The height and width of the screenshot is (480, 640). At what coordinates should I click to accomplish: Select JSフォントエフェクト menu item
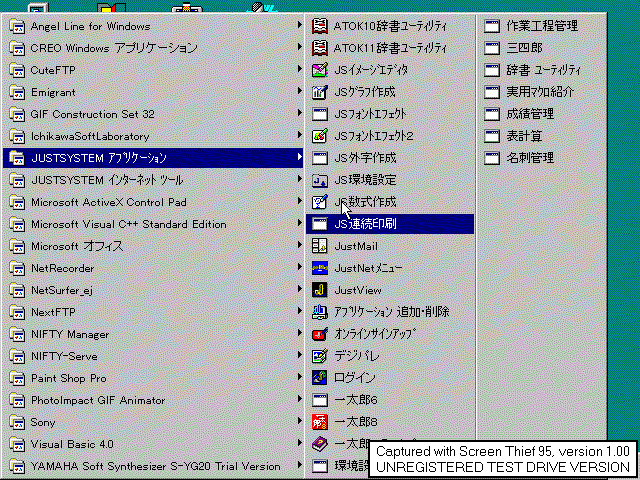[390, 114]
